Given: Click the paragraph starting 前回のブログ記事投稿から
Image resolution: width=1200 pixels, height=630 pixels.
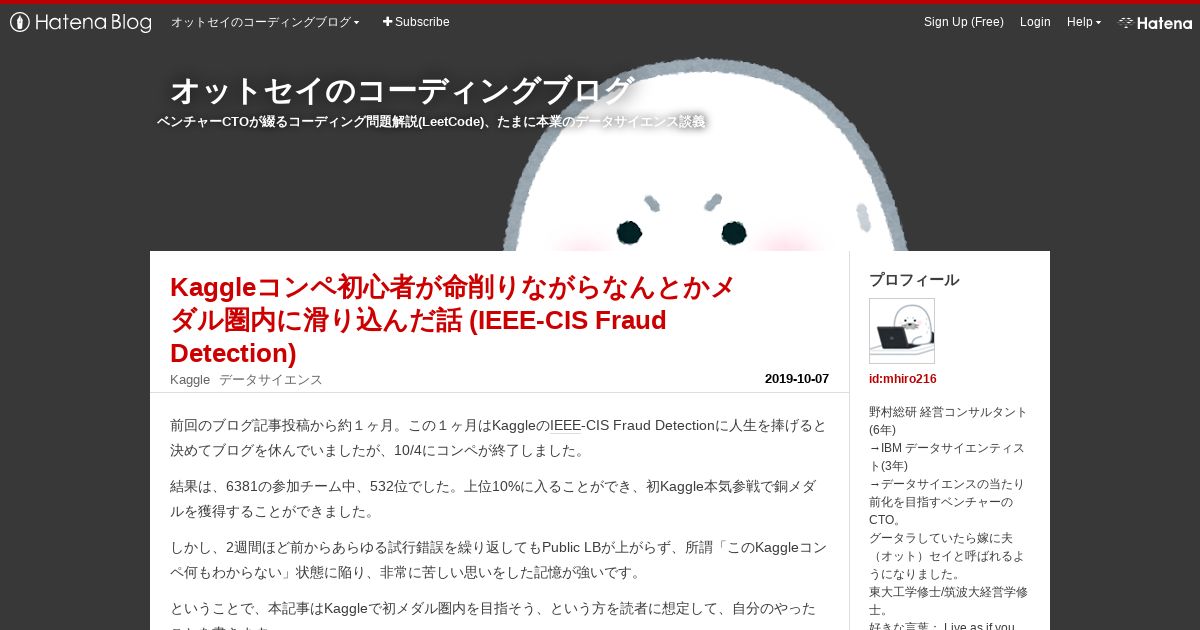Looking at the screenshot, I should coord(498,437).
